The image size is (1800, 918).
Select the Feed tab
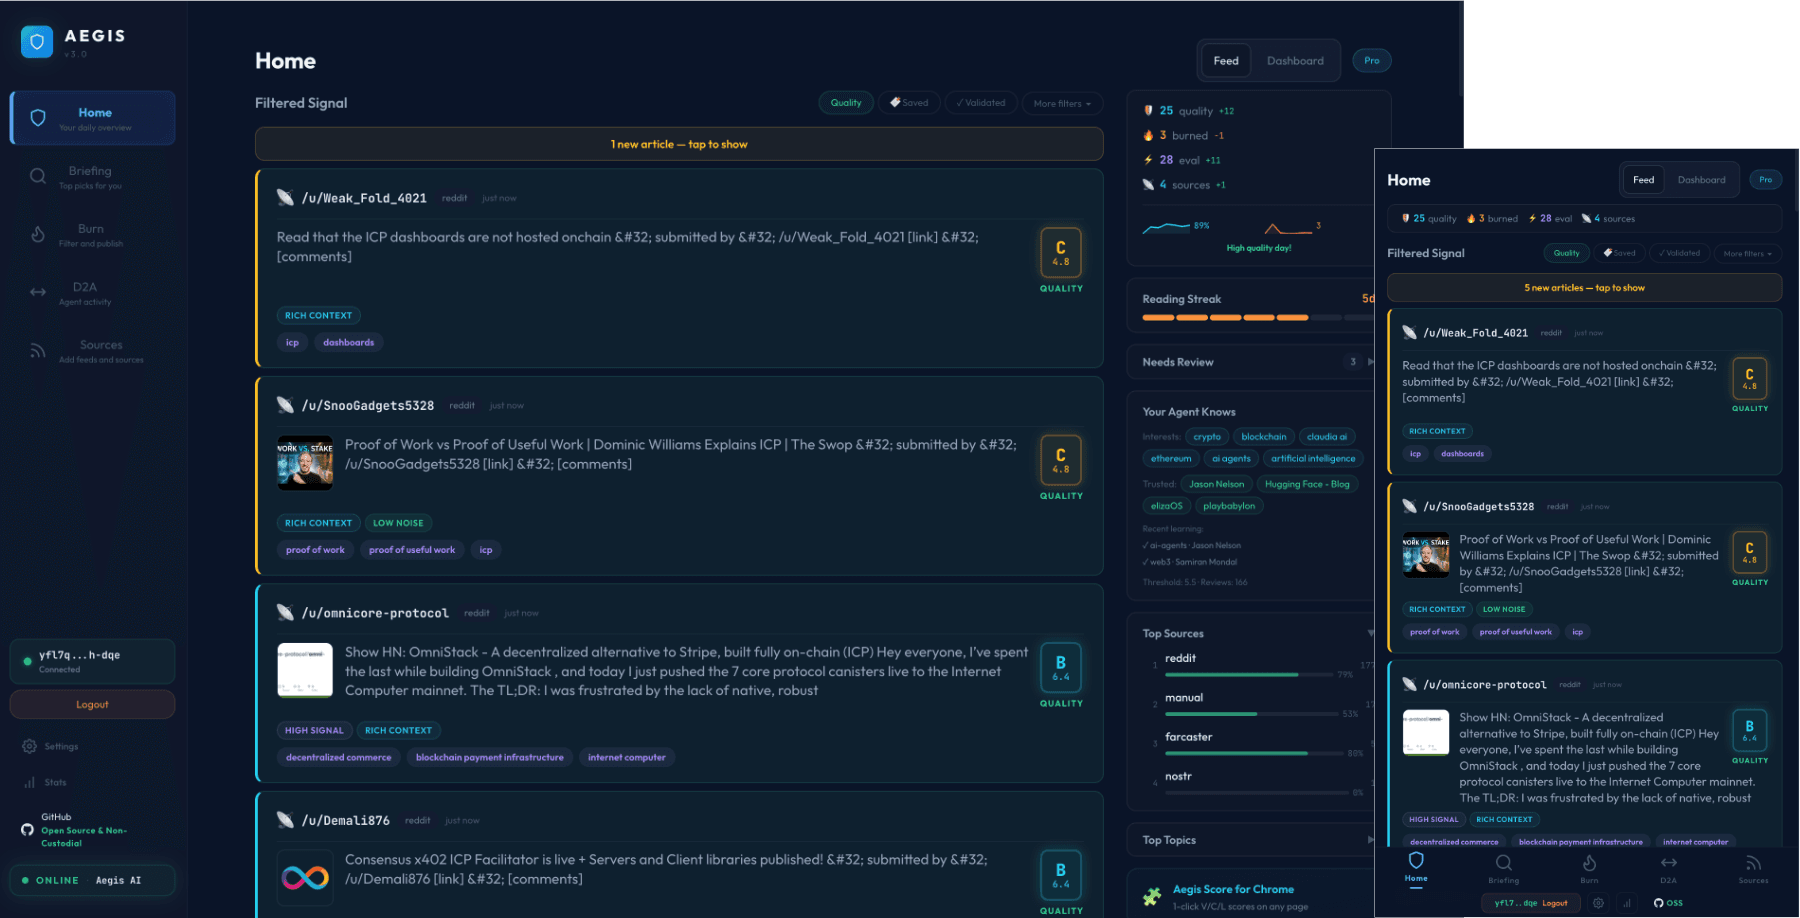(x=1226, y=61)
